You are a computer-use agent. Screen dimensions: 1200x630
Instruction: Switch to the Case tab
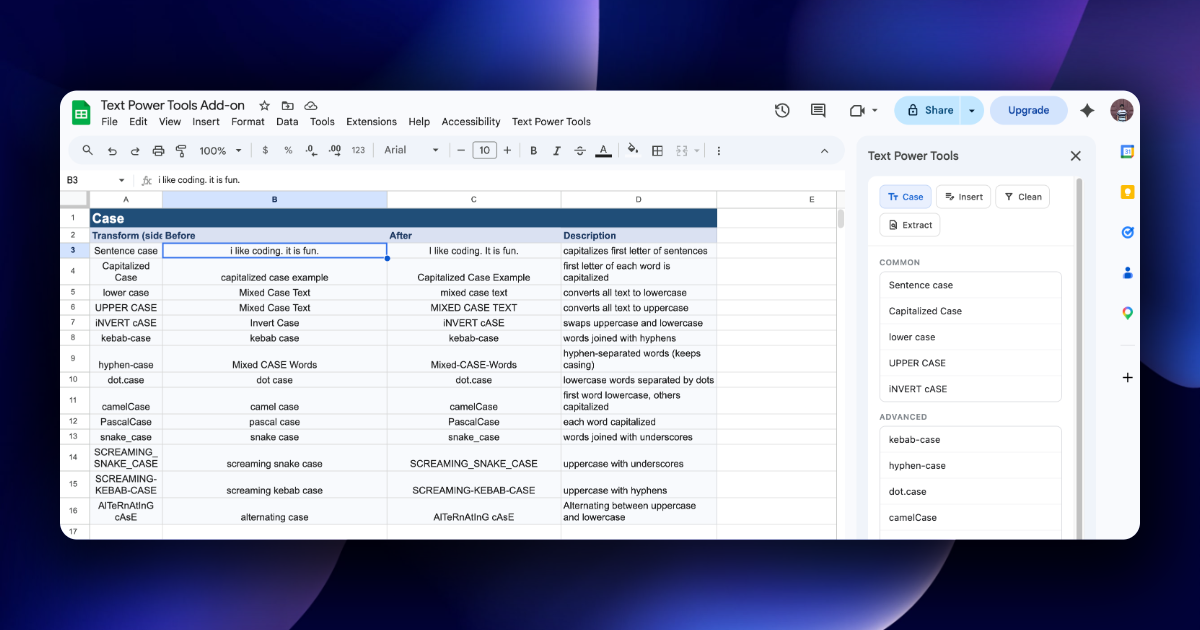(x=905, y=197)
